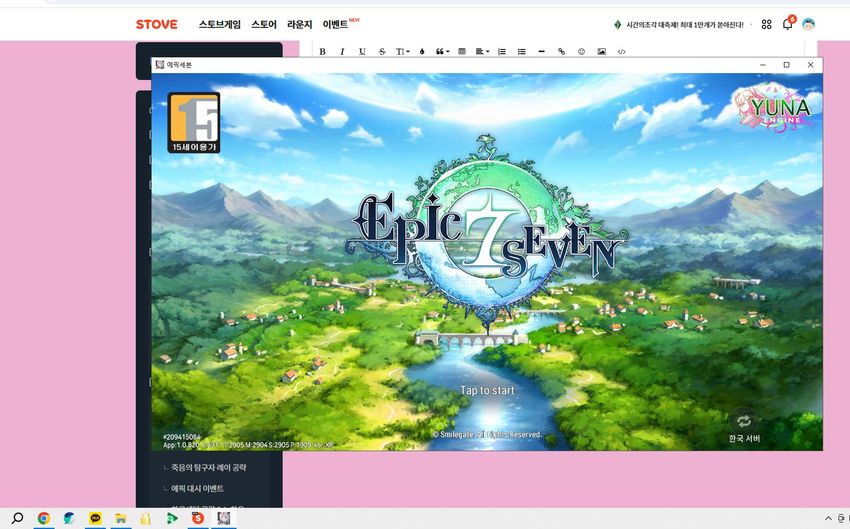Toggle underline formatting in the editor toolbar
Viewport: 850px width, 529px height.
pos(362,51)
